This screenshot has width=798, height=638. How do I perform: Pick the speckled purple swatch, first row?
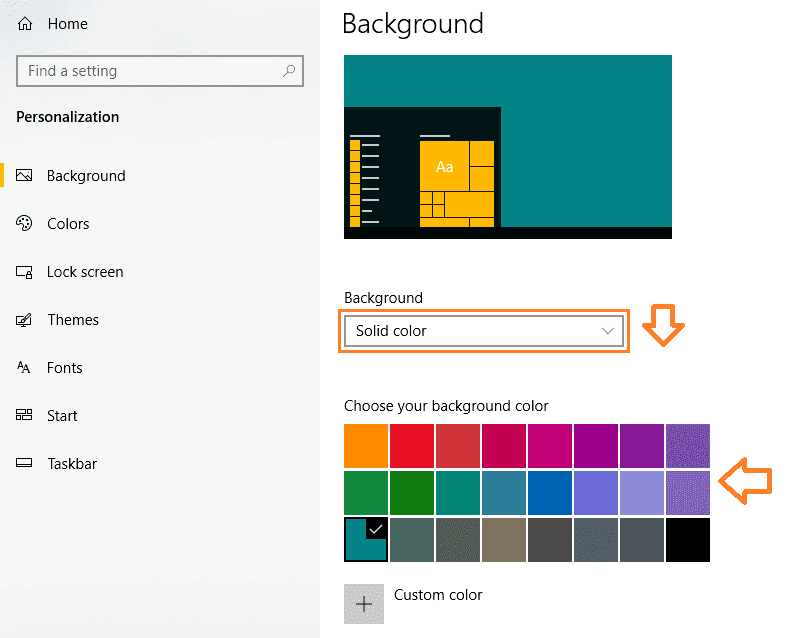[x=688, y=446]
